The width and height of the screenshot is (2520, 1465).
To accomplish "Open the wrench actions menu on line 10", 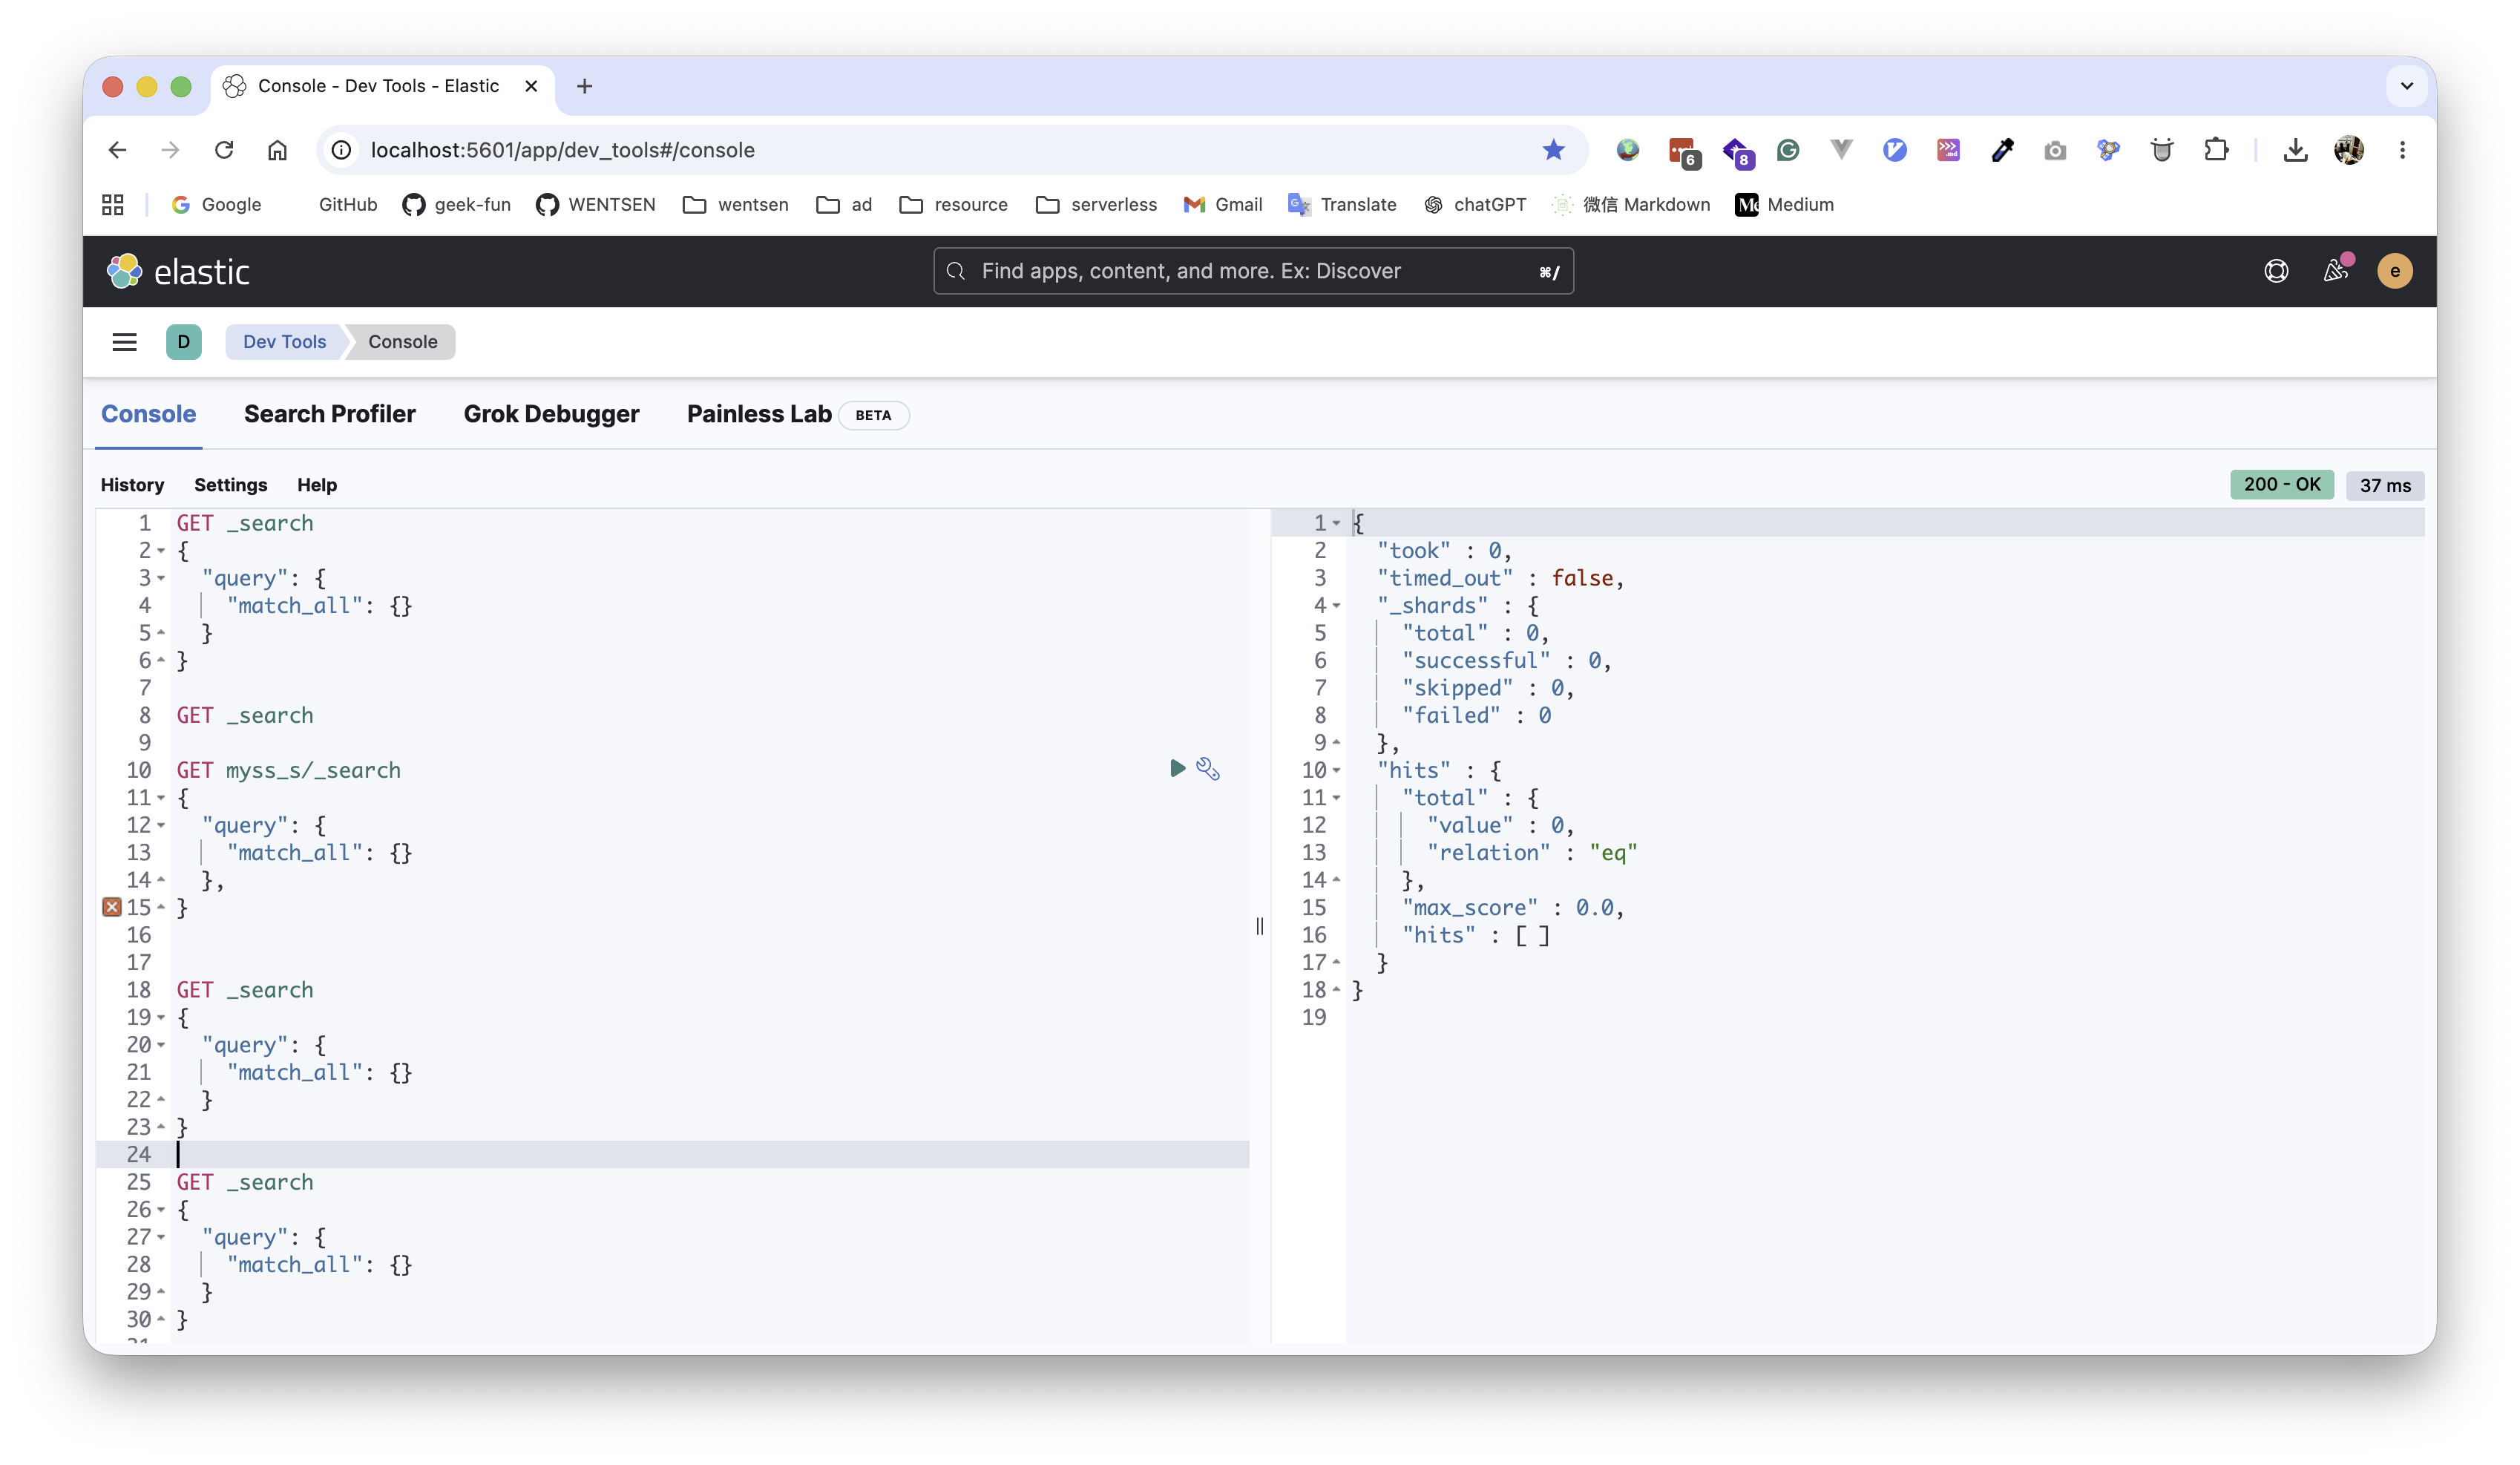I will pyautogui.click(x=1208, y=768).
